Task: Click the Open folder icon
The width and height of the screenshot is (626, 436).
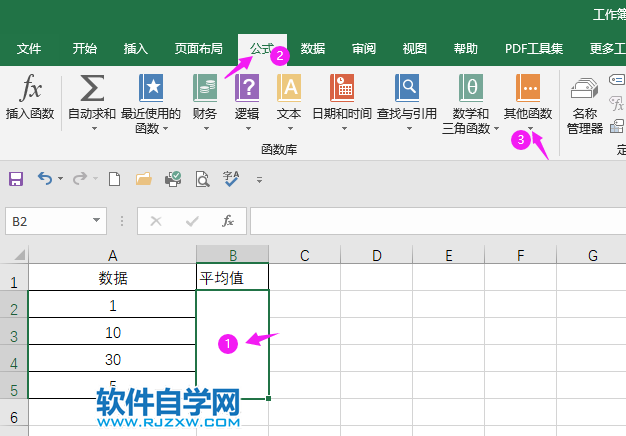Action: [144, 179]
